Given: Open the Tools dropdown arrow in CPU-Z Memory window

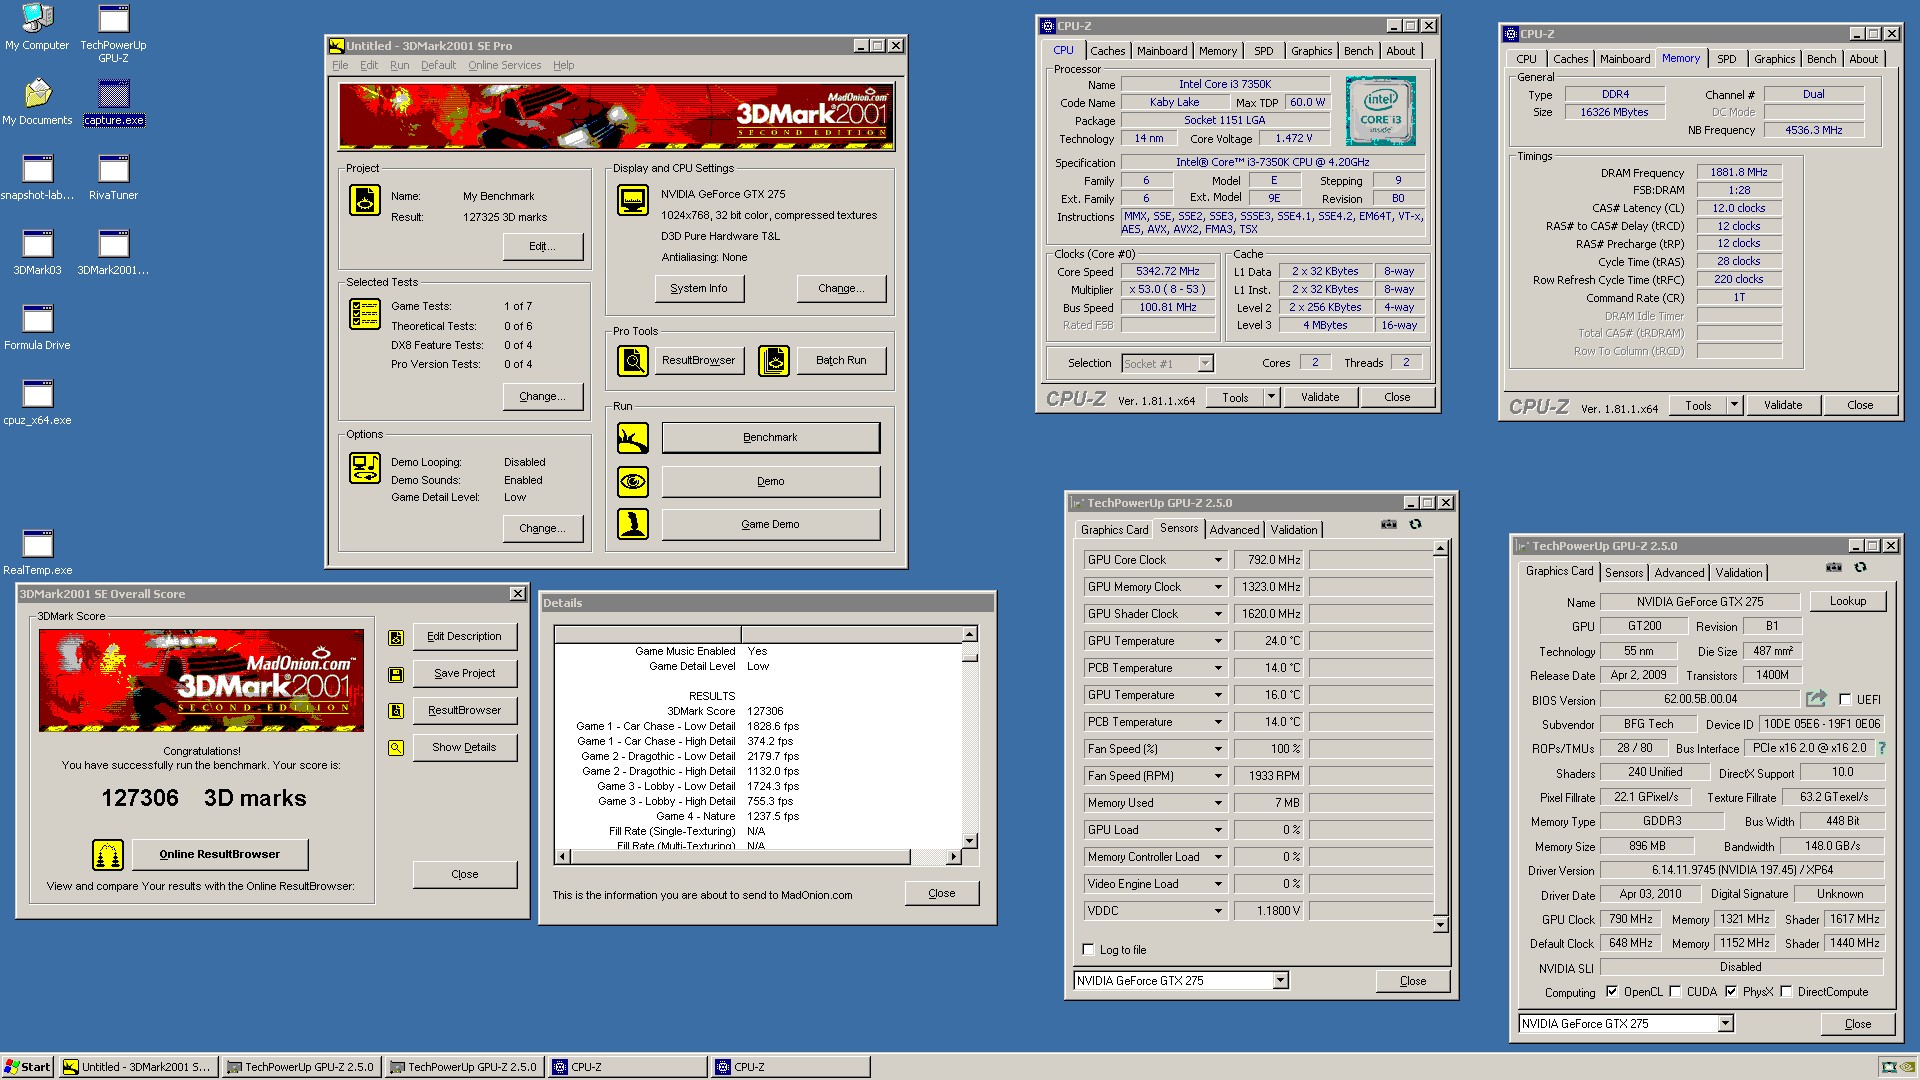Looking at the screenshot, I should [x=1734, y=405].
